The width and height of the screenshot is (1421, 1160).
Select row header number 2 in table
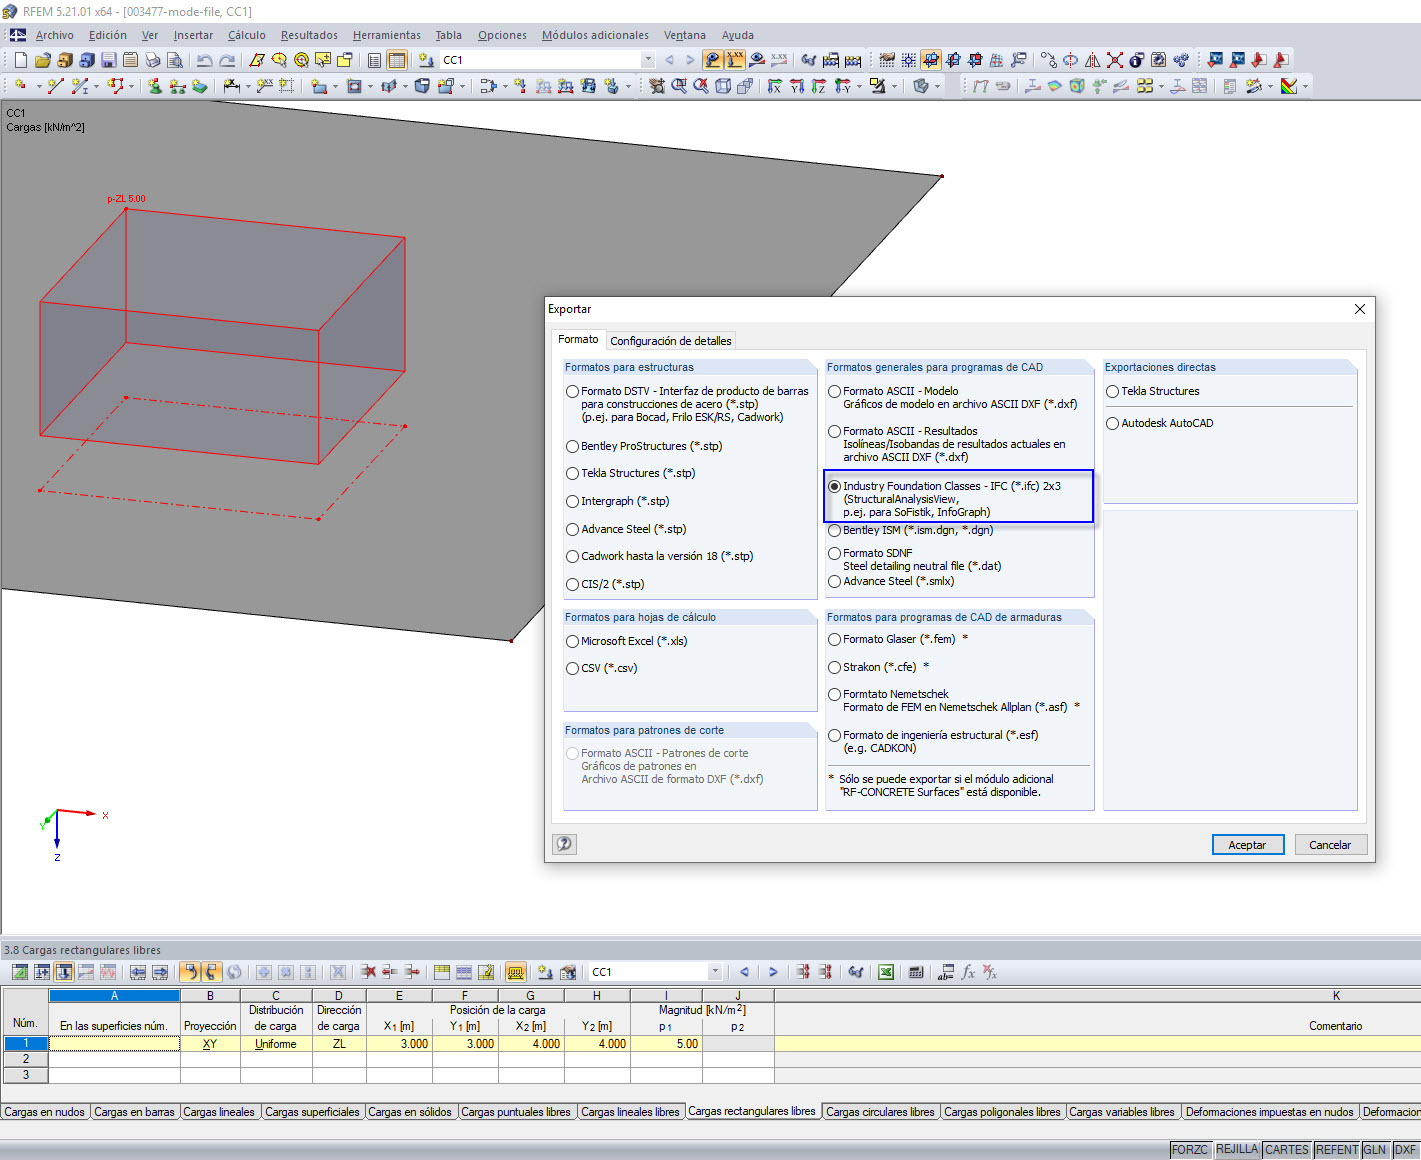26,1059
